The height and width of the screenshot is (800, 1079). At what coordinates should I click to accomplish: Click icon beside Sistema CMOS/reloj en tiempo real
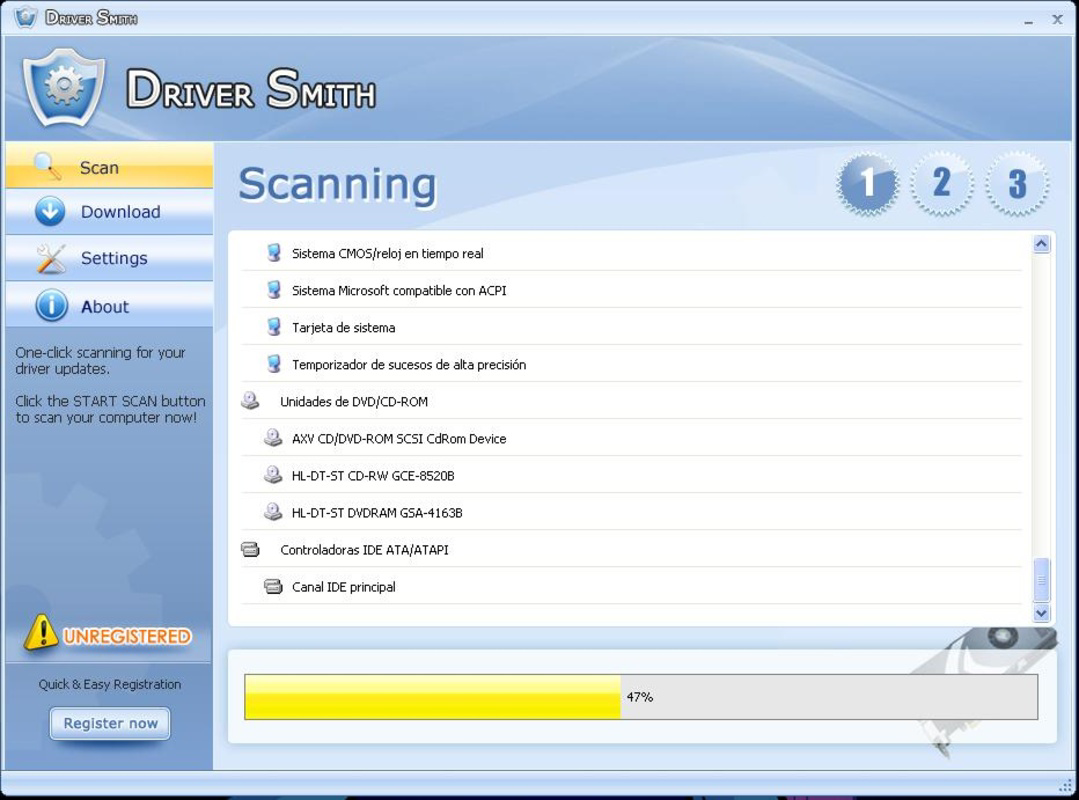274,252
